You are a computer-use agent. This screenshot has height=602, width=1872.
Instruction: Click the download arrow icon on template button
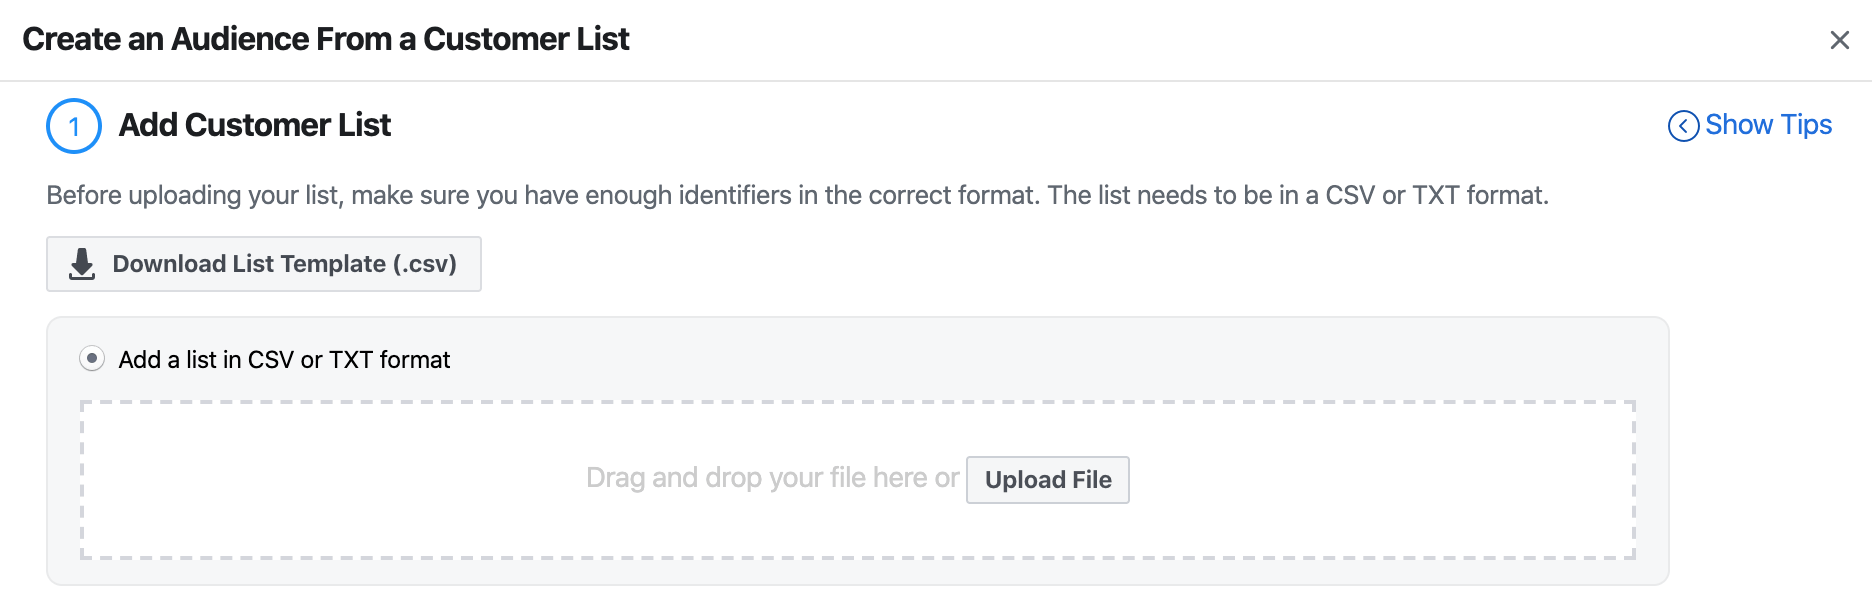[82, 264]
